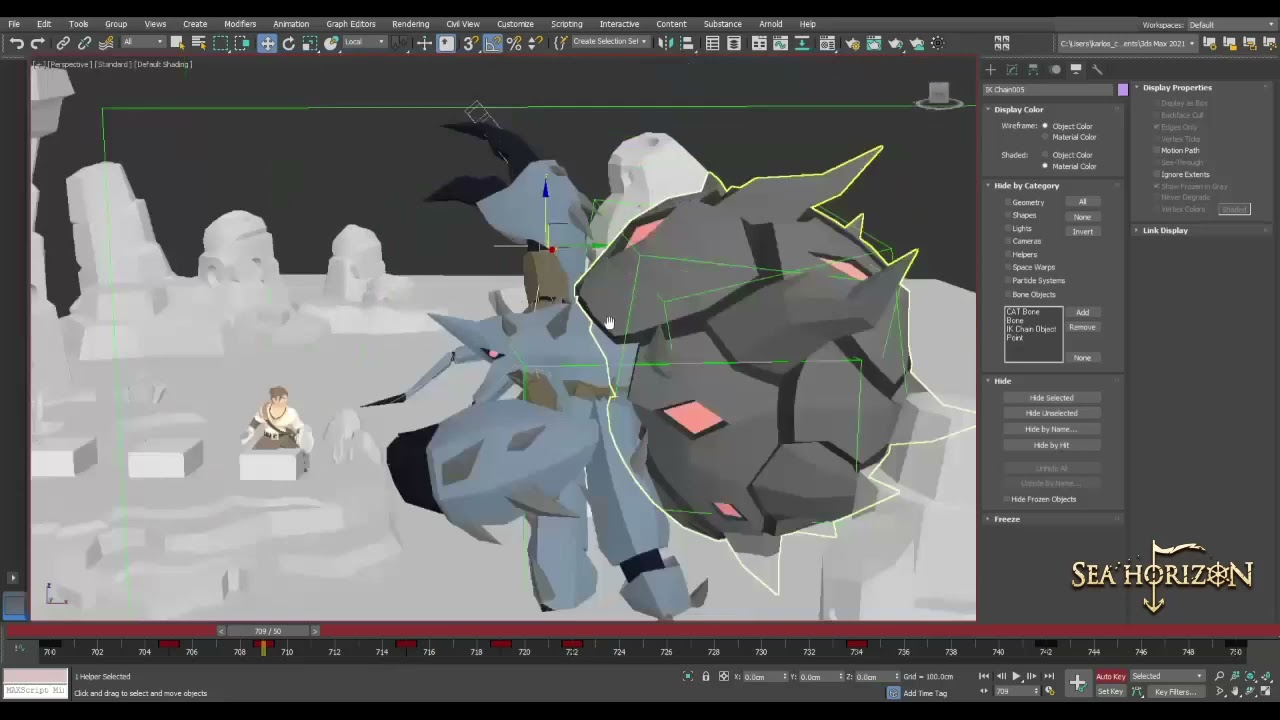The height and width of the screenshot is (720, 1280).
Task: Open the Animation menu
Action: (291, 24)
